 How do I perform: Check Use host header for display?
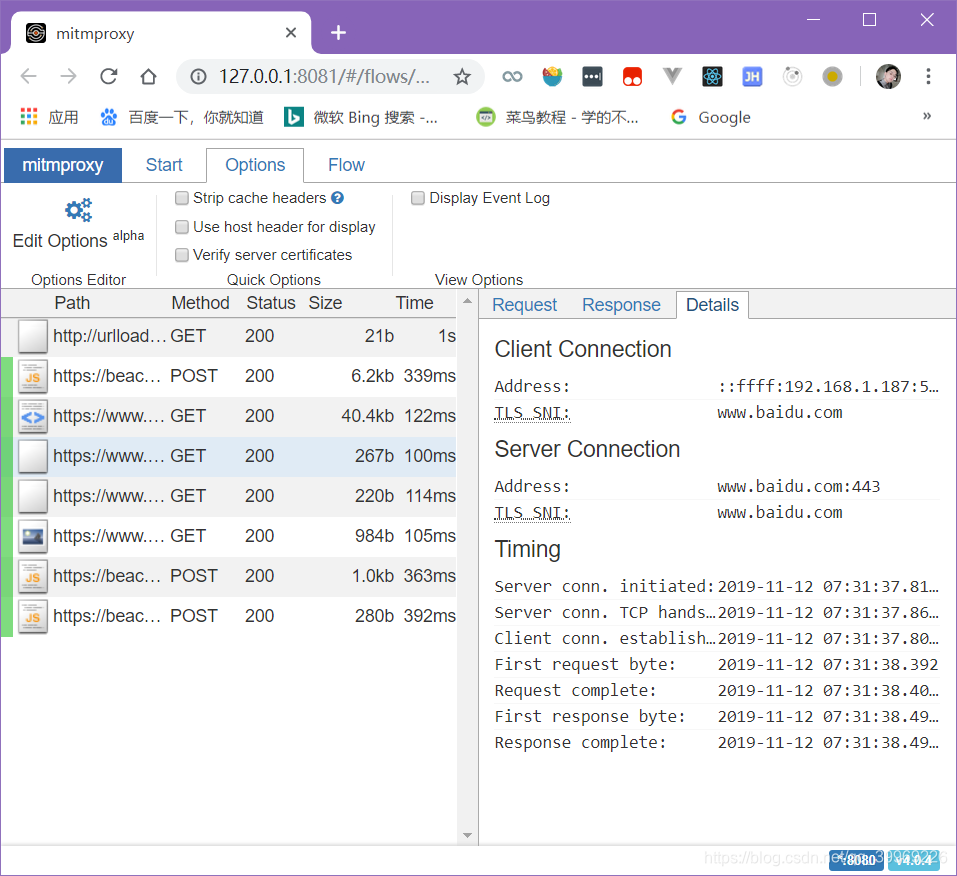point(181,227)
